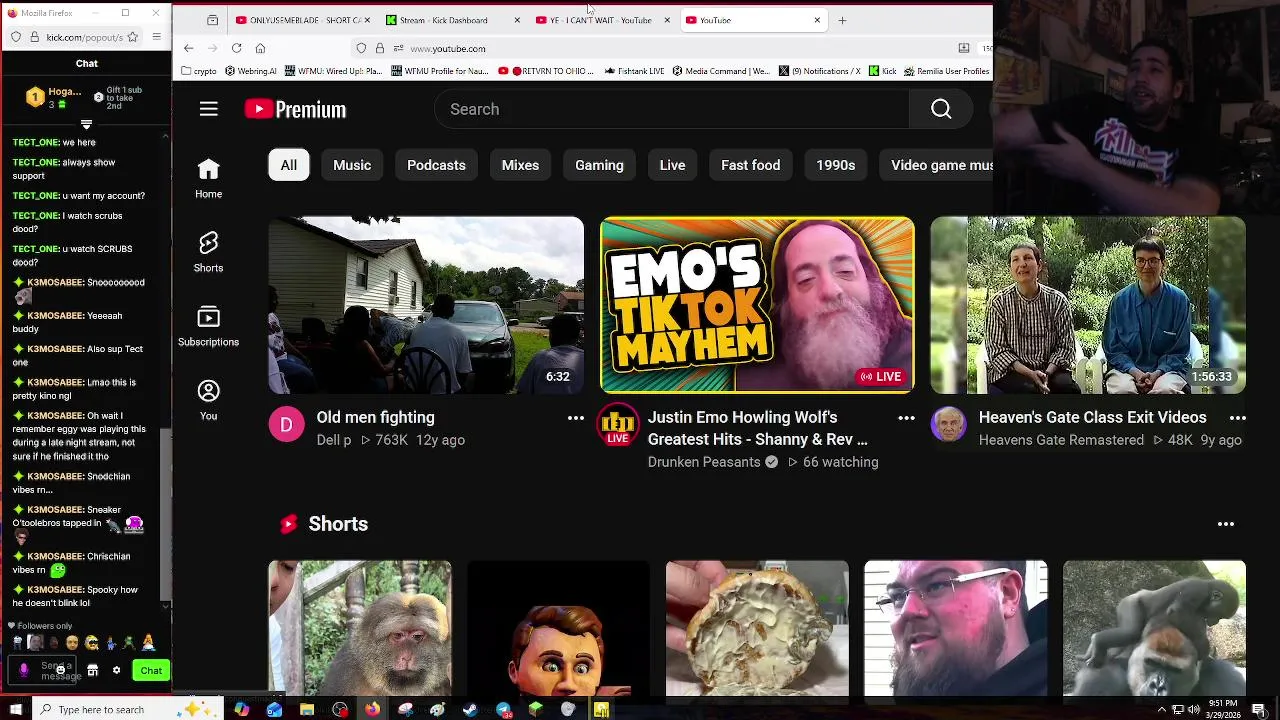Open the You section in sidebar
Viewport: 1280px width, 720px height.
tap(208, 400)
